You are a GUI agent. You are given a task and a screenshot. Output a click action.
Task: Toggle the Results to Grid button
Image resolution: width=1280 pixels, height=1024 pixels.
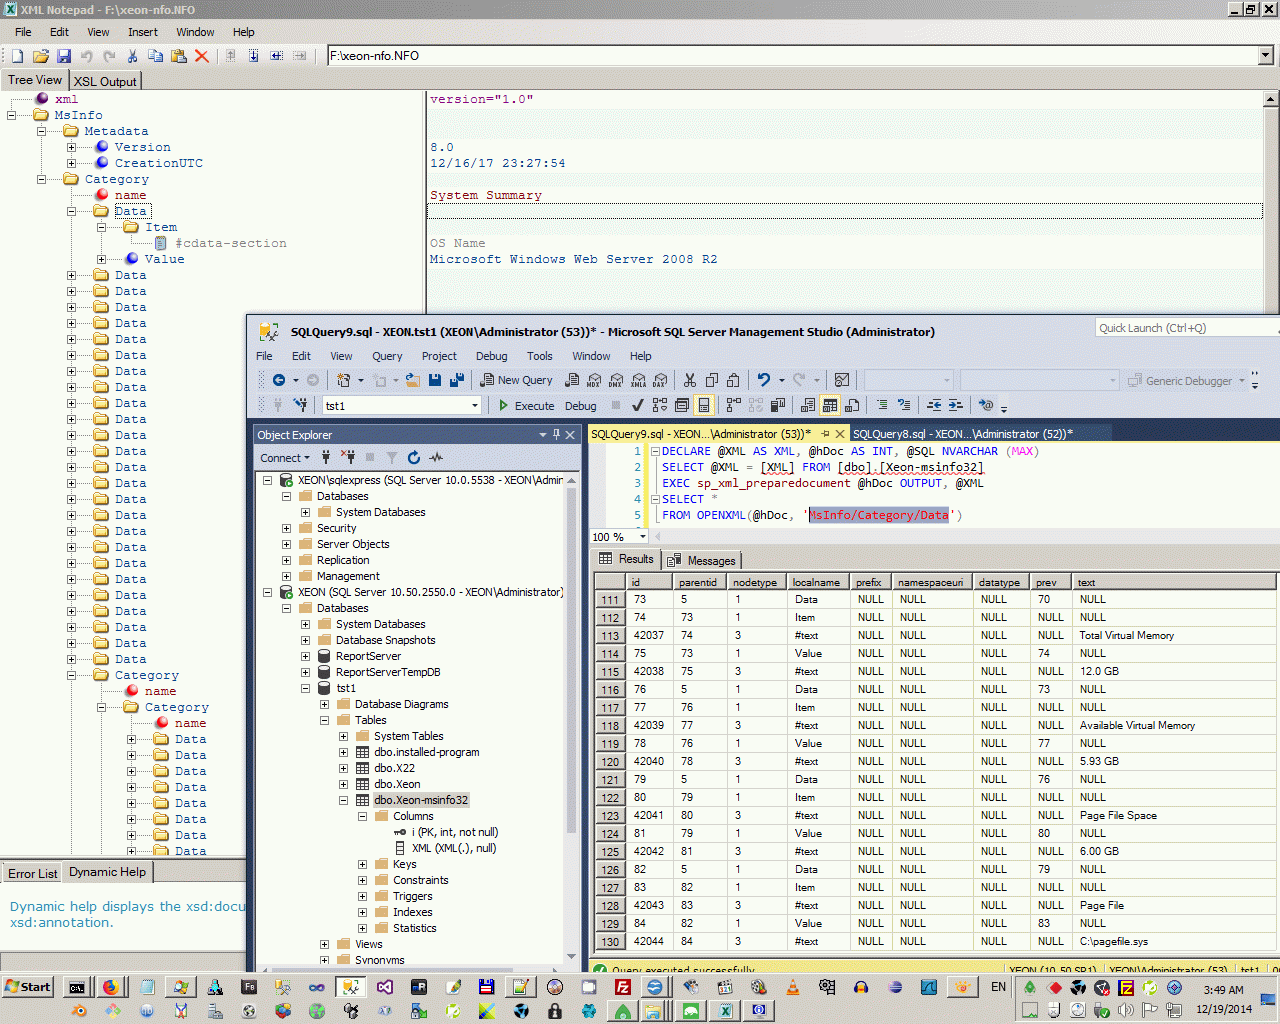coord(830,405)
